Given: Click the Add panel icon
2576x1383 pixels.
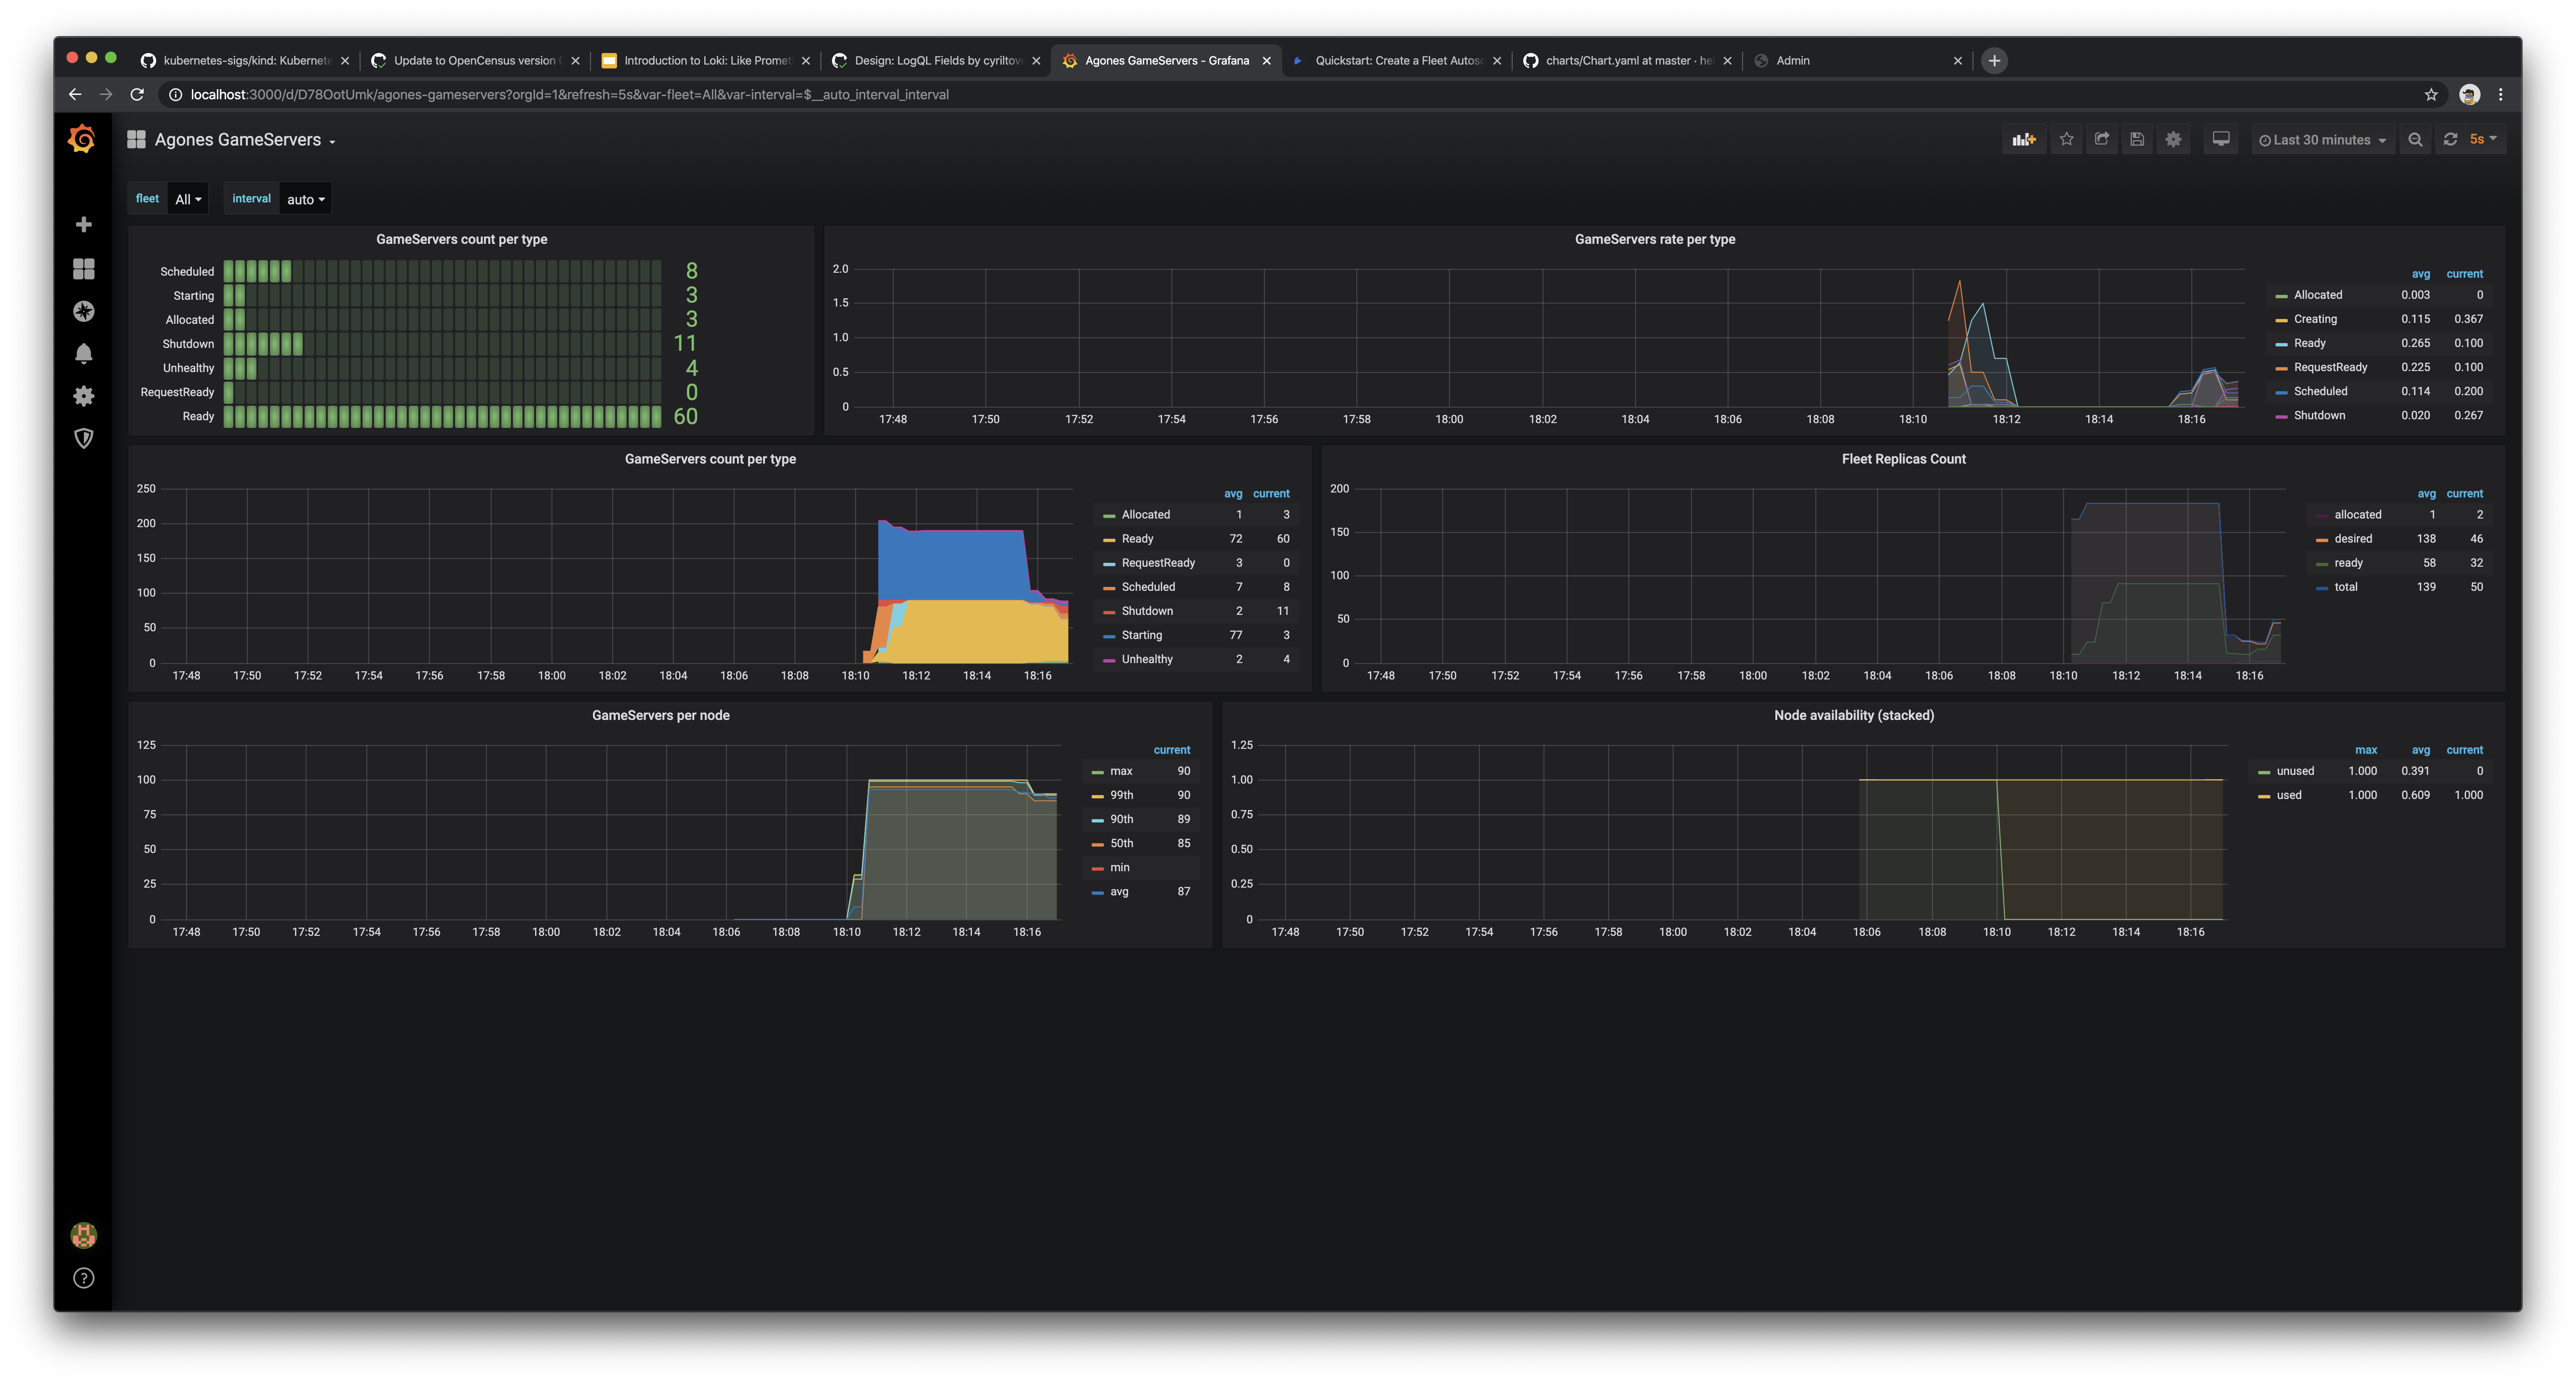Looking at the screenshot, I should [2024, 140].
